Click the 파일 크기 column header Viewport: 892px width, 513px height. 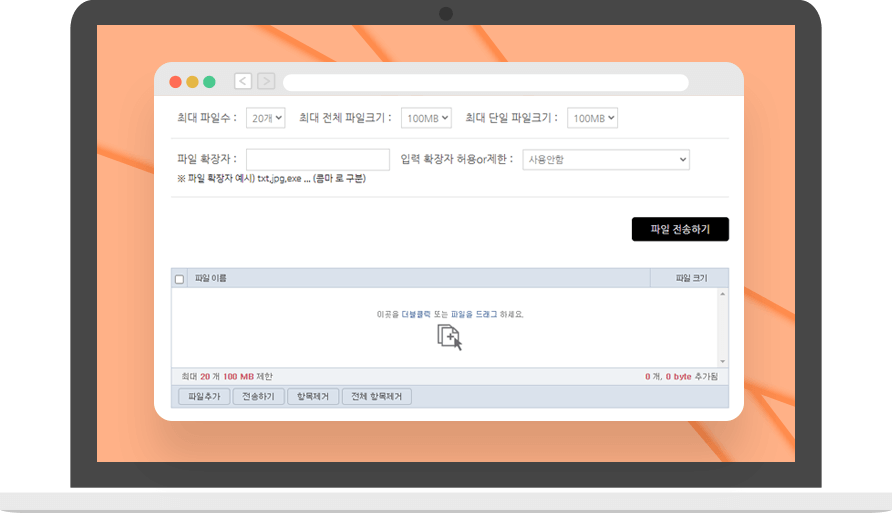point(691,278)
